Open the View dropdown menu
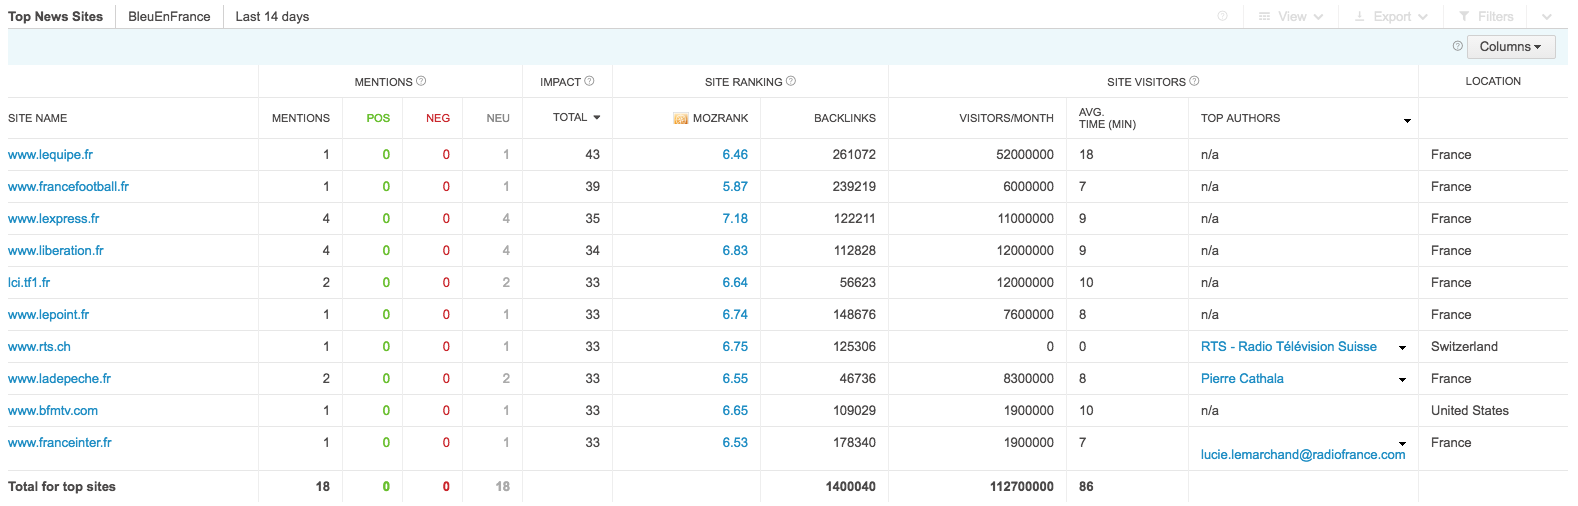This screenshot has width=1578, height=506. coord(1291,16)
